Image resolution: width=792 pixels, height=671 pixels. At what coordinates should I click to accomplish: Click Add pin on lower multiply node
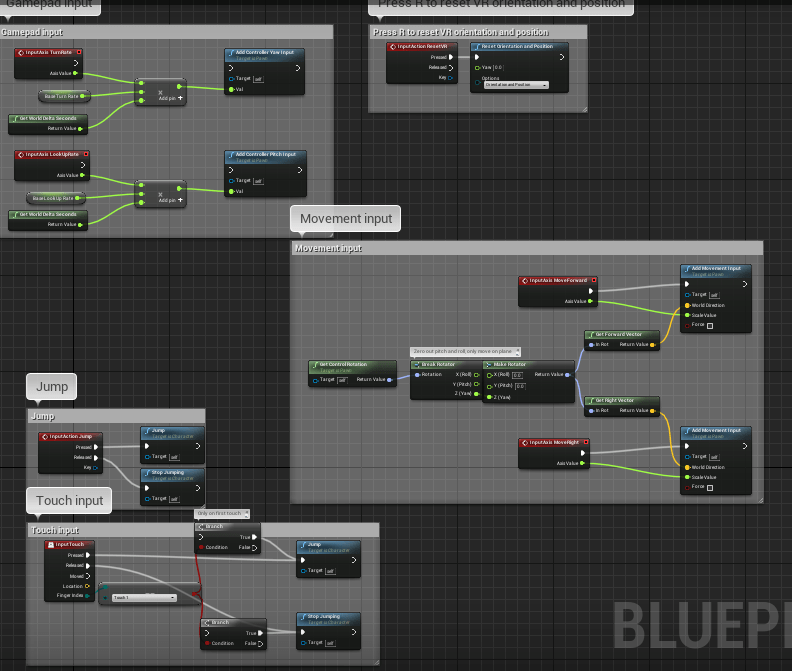coord(171,200)
